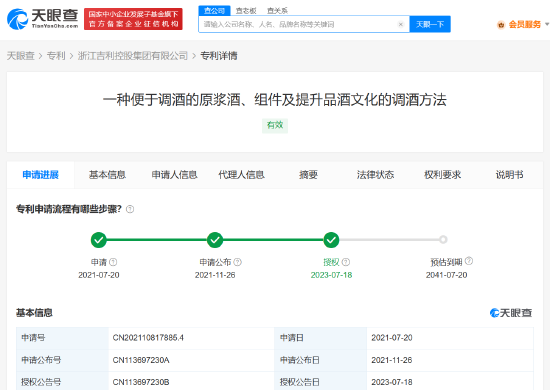
Task: Click the question mark icon next to 申请公布
Action: [237, 262]
